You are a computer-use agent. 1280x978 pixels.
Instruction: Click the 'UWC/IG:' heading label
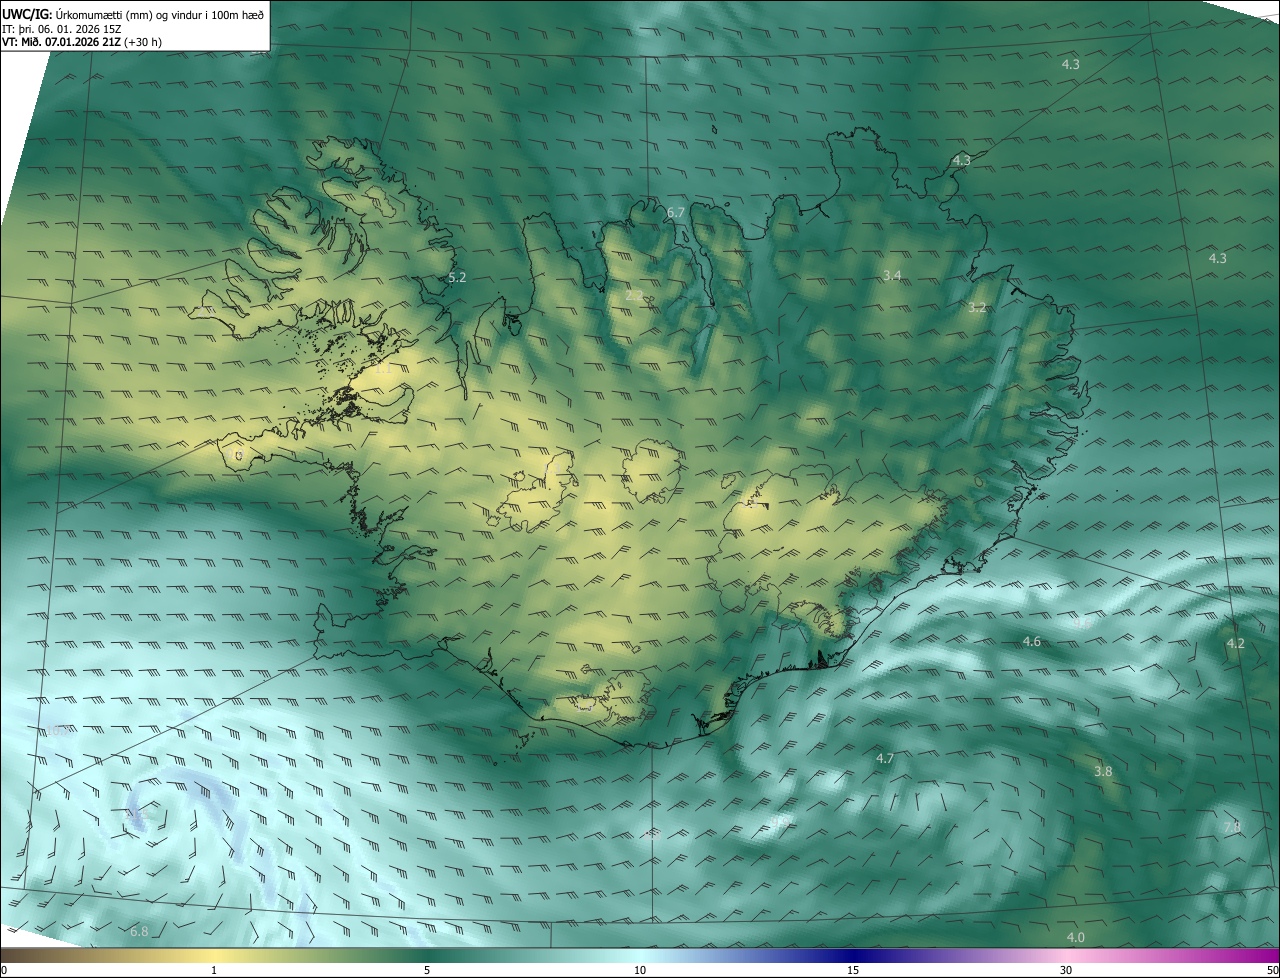[x=27, y=15]
